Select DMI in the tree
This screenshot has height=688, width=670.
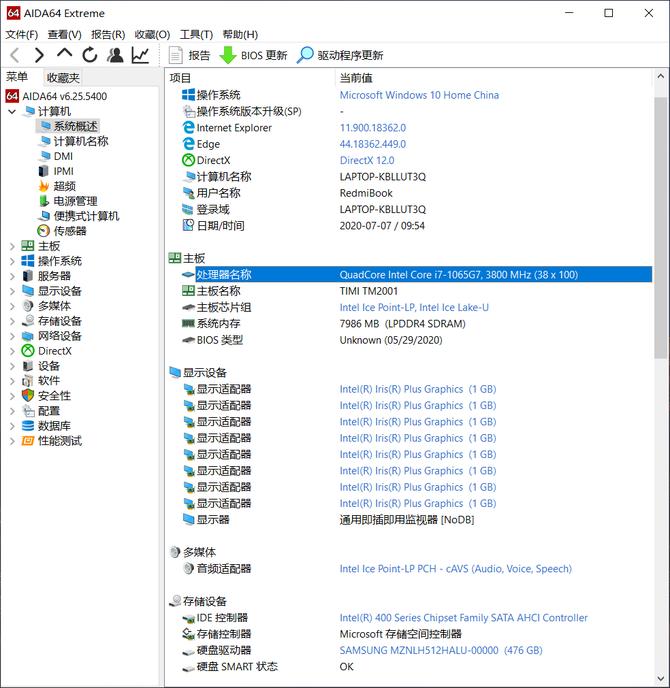tap(56, 156)
